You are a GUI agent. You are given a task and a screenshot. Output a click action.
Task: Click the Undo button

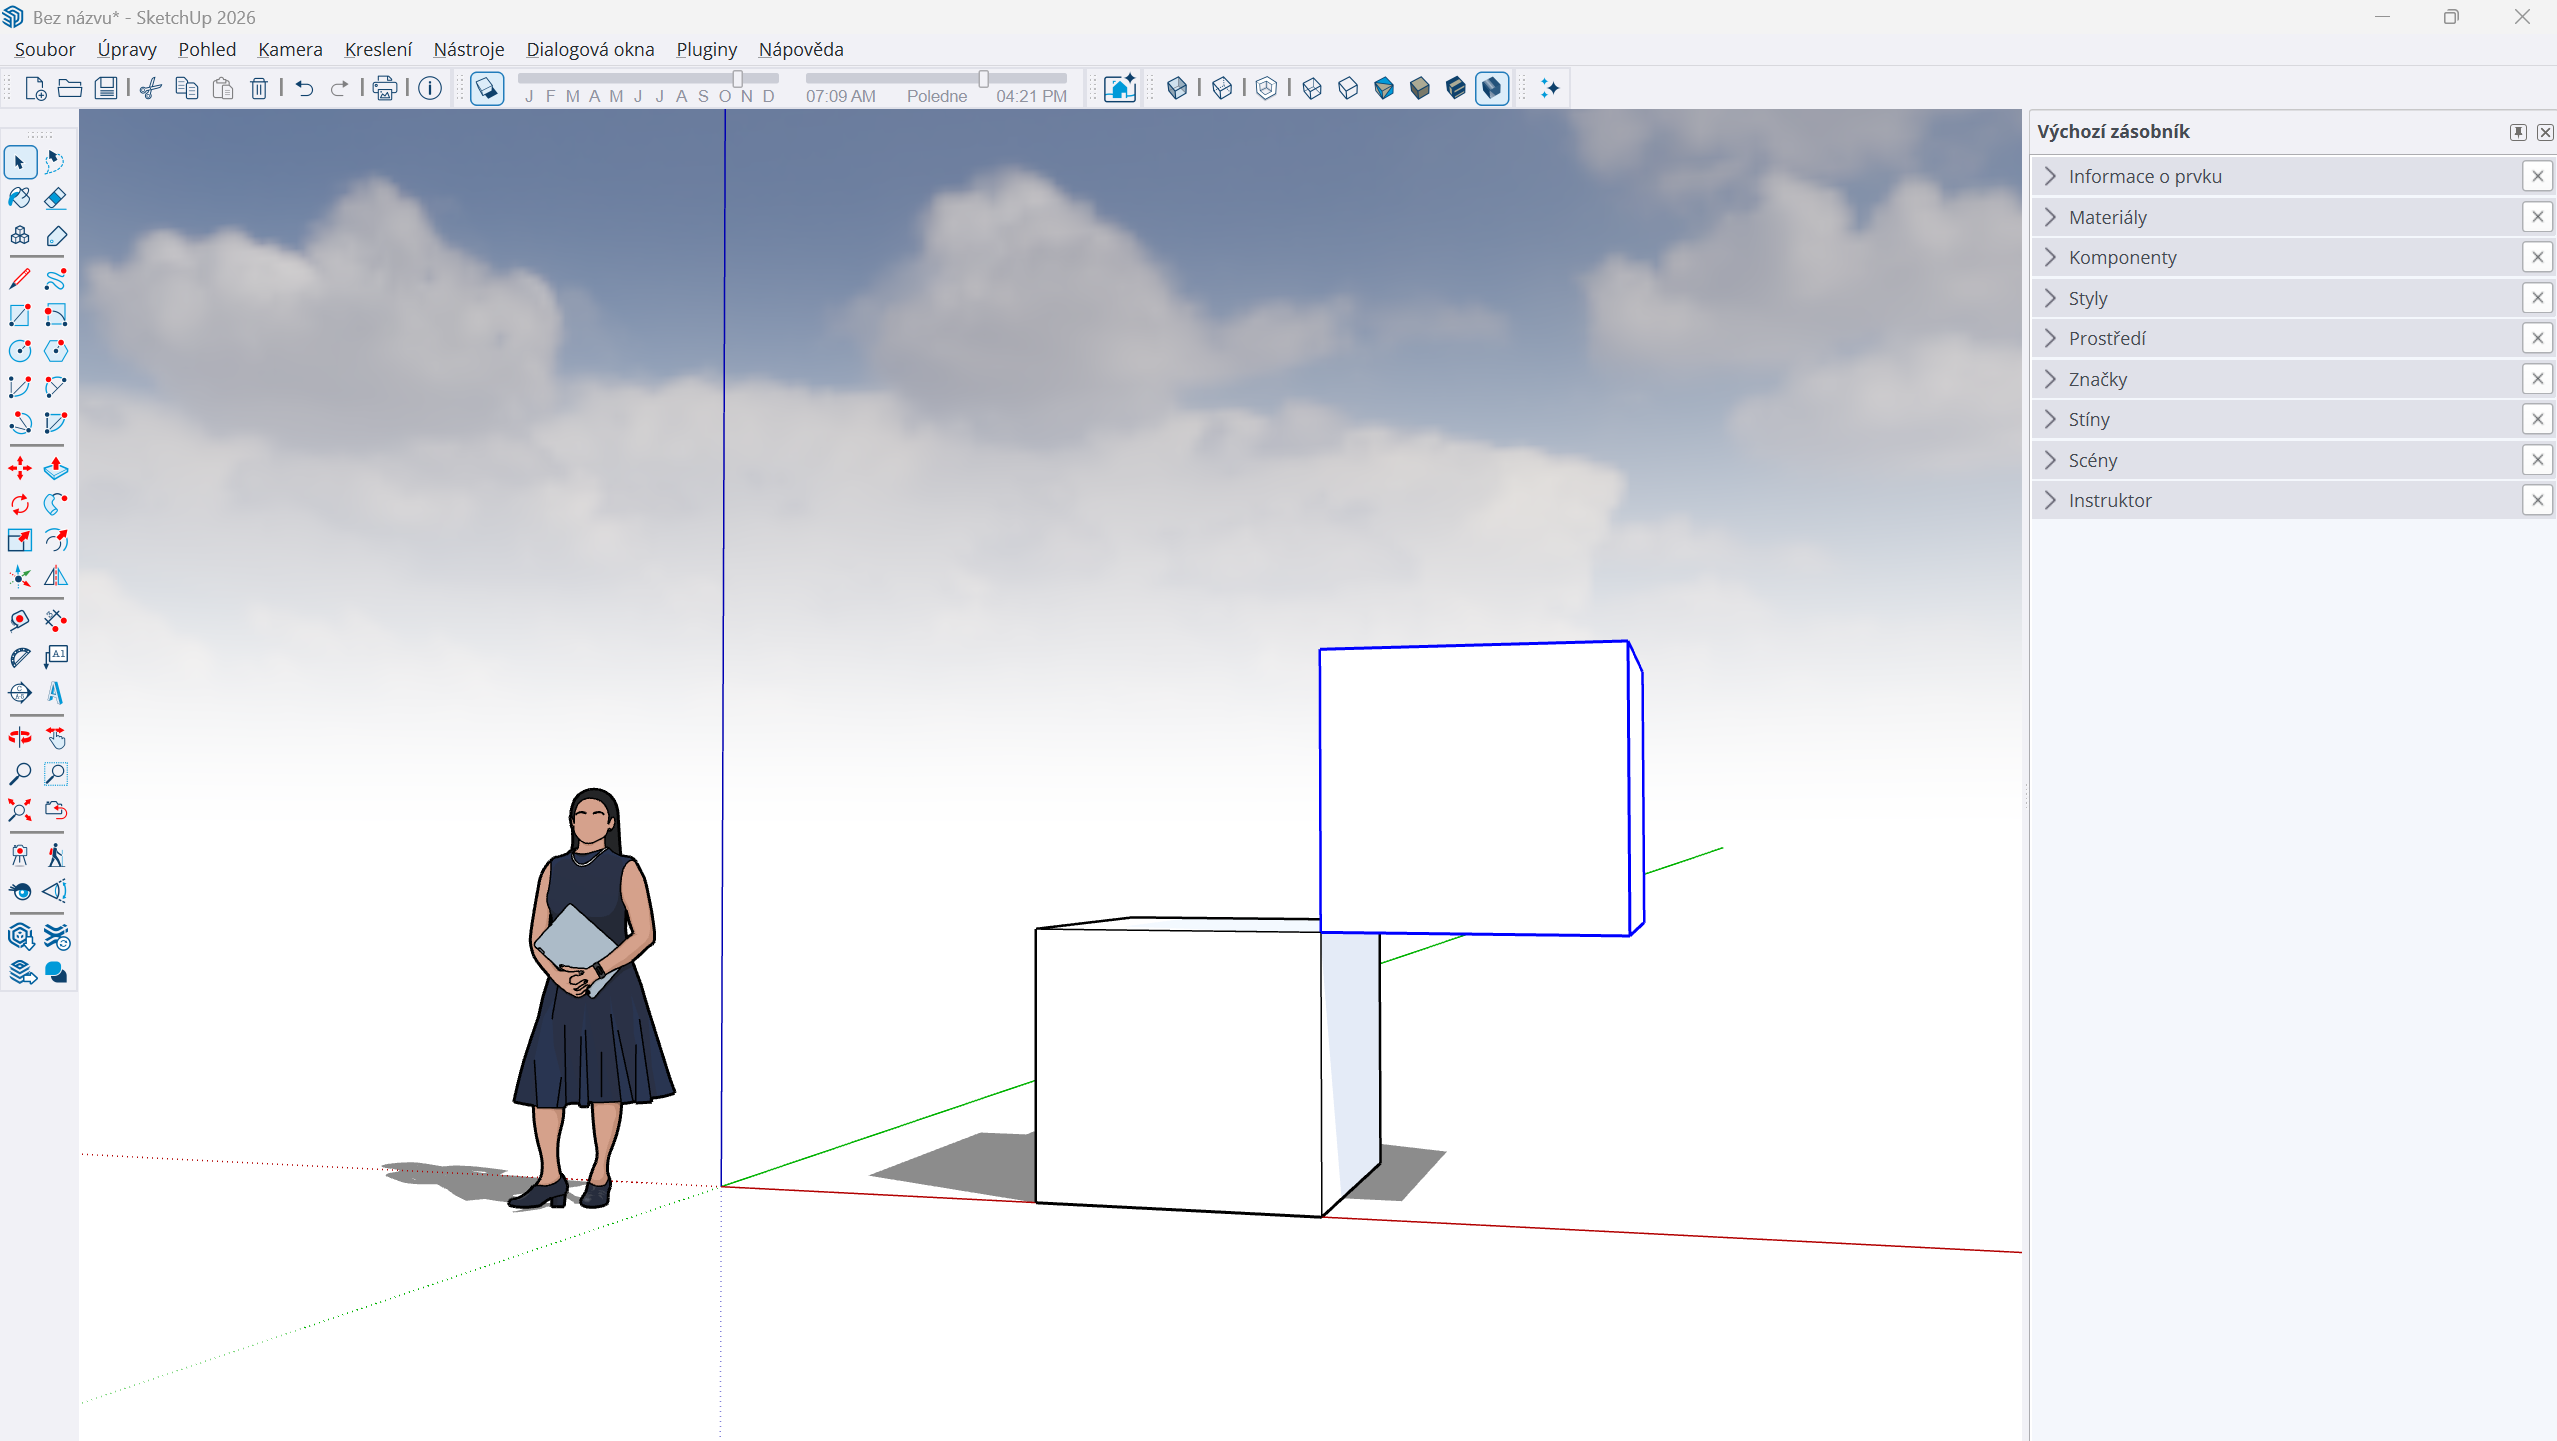(304, 88)
